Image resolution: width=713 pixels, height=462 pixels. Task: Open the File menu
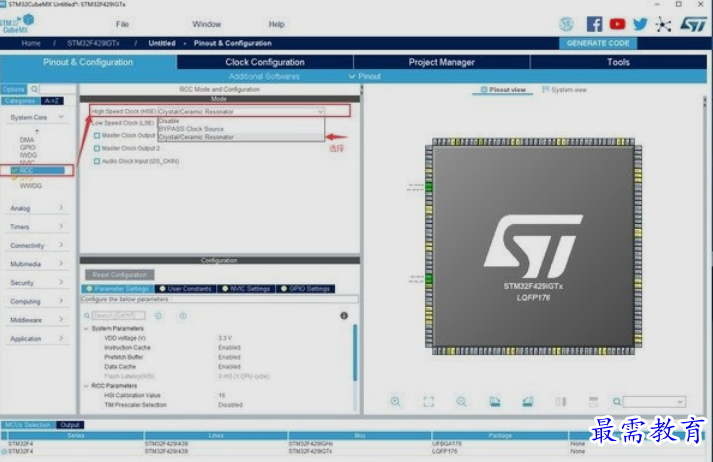pyautogui.click(x=122, y=24)
